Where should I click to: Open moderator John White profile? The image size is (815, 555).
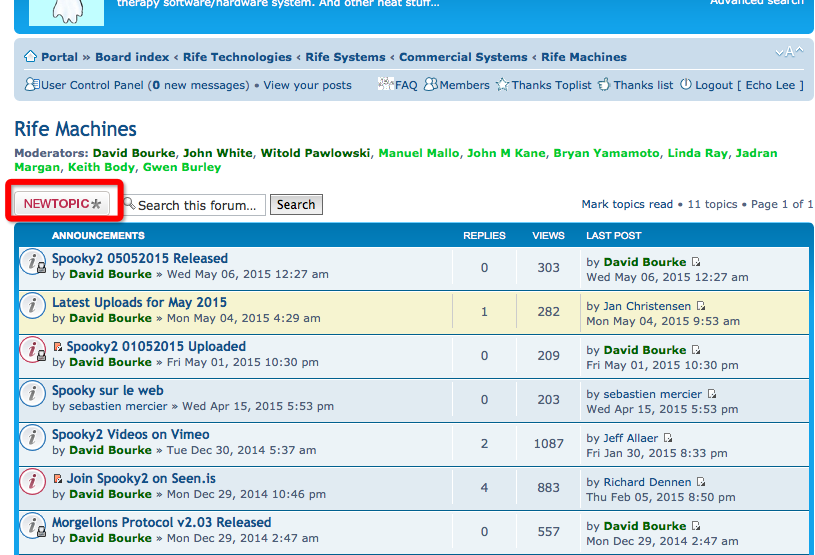pyautogui.click(x=217, y=153)
